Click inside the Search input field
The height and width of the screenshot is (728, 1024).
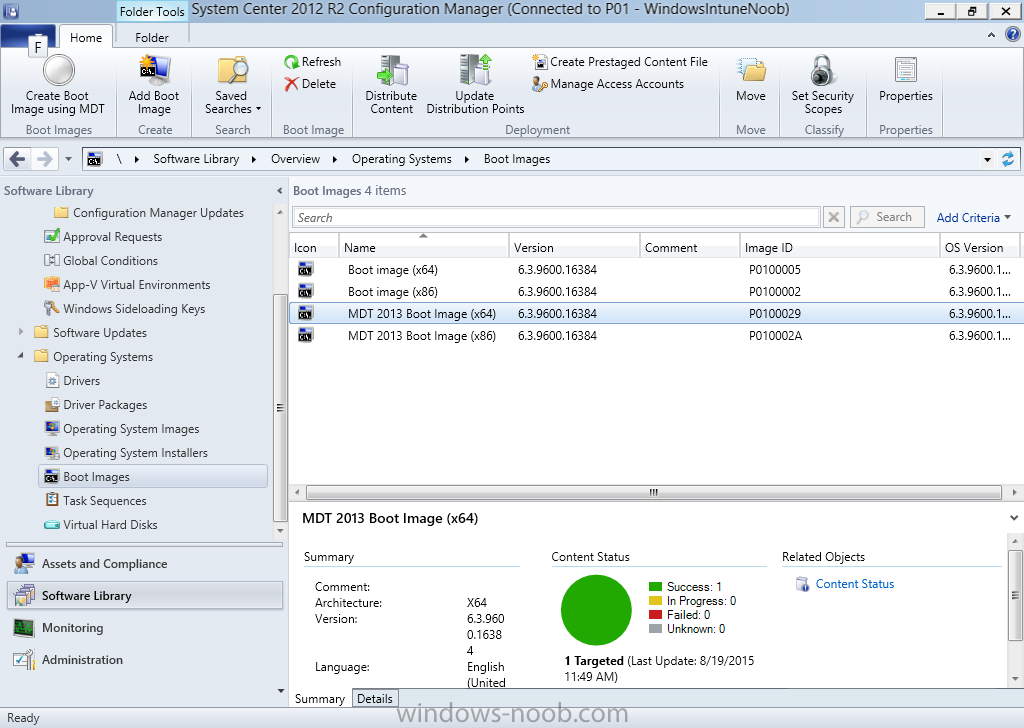point(556,217)
